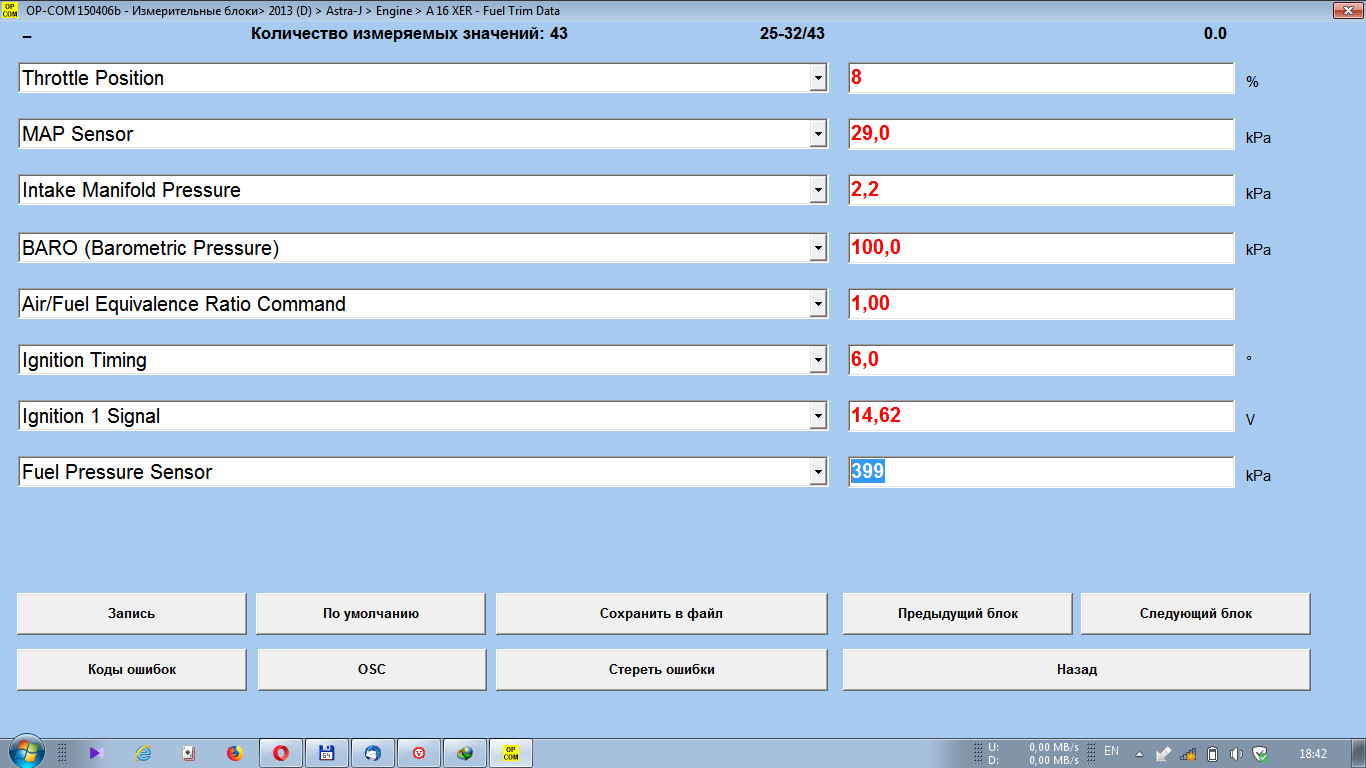Click the По умолчанию button
This screenshot has height=768, width=1366.
point(371,613)
